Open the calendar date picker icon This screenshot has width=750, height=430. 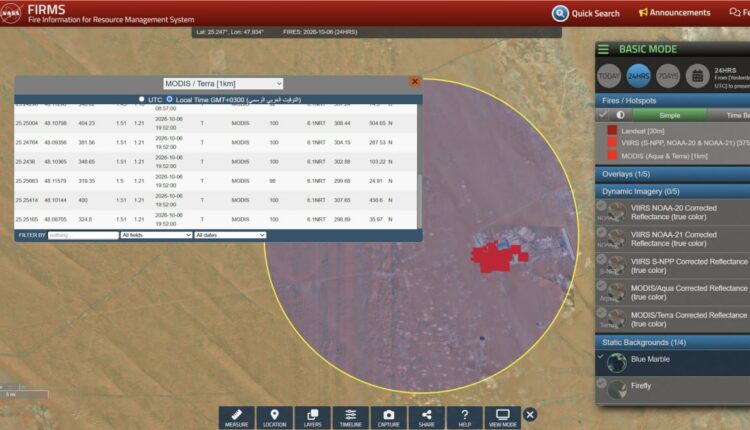tap(697, 76)
